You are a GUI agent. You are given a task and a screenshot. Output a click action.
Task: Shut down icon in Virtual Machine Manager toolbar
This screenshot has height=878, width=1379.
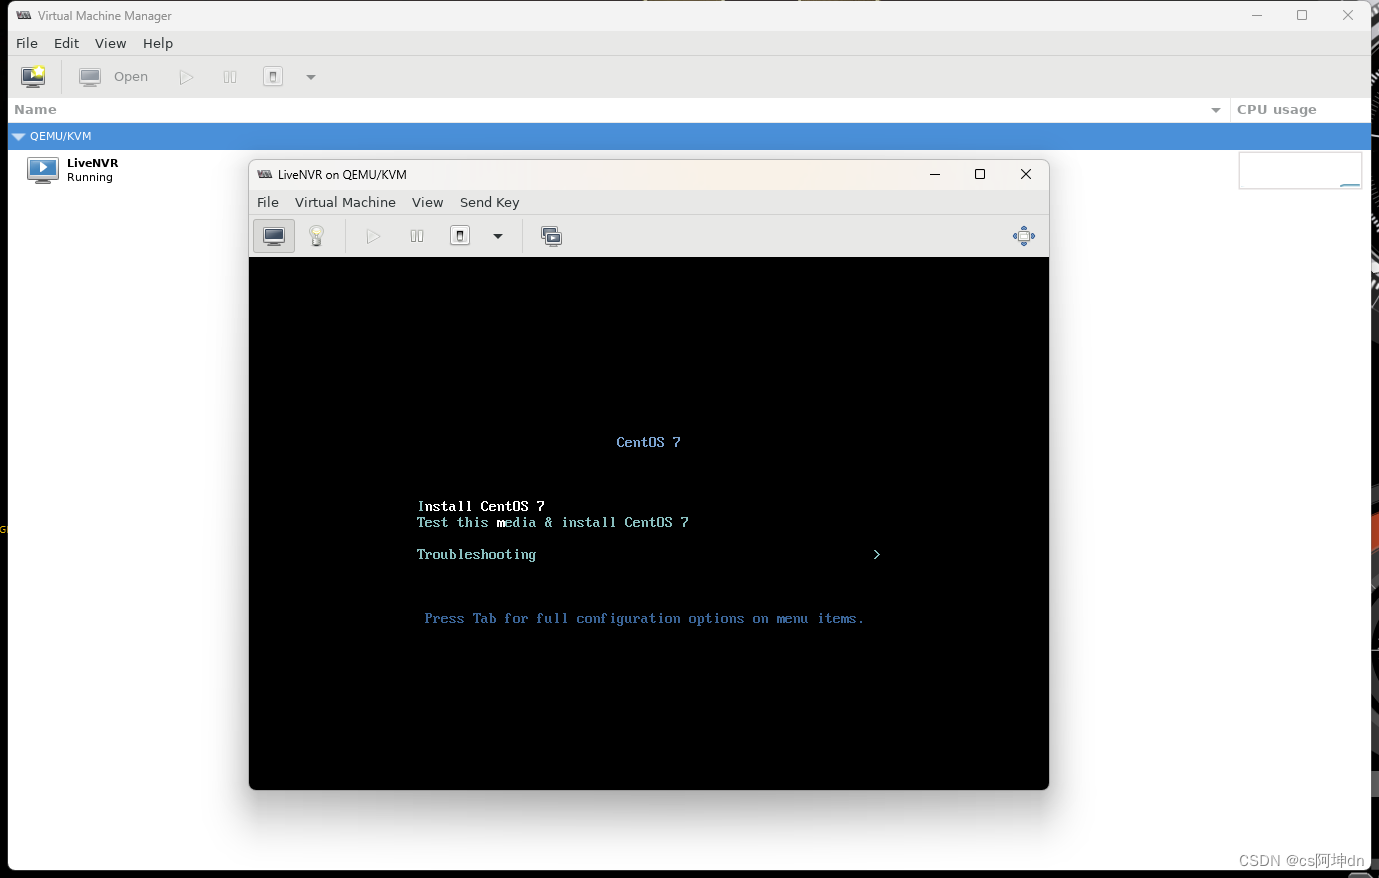273,77
